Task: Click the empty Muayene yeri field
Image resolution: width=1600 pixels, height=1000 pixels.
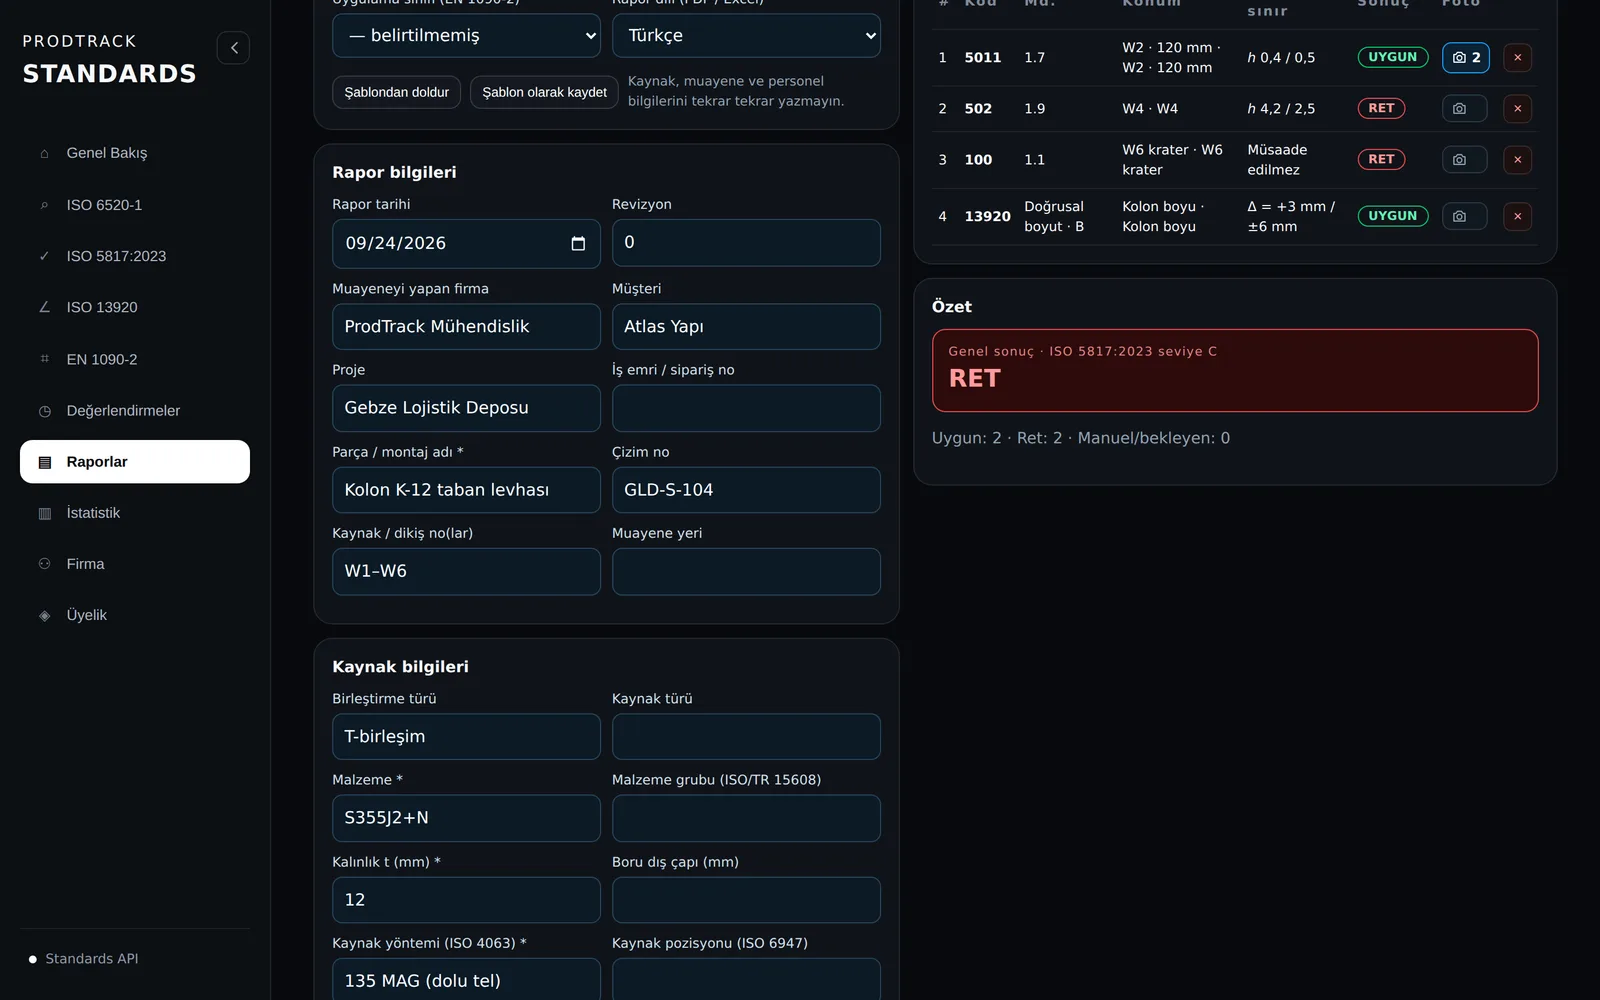Action: click(746, 571)
